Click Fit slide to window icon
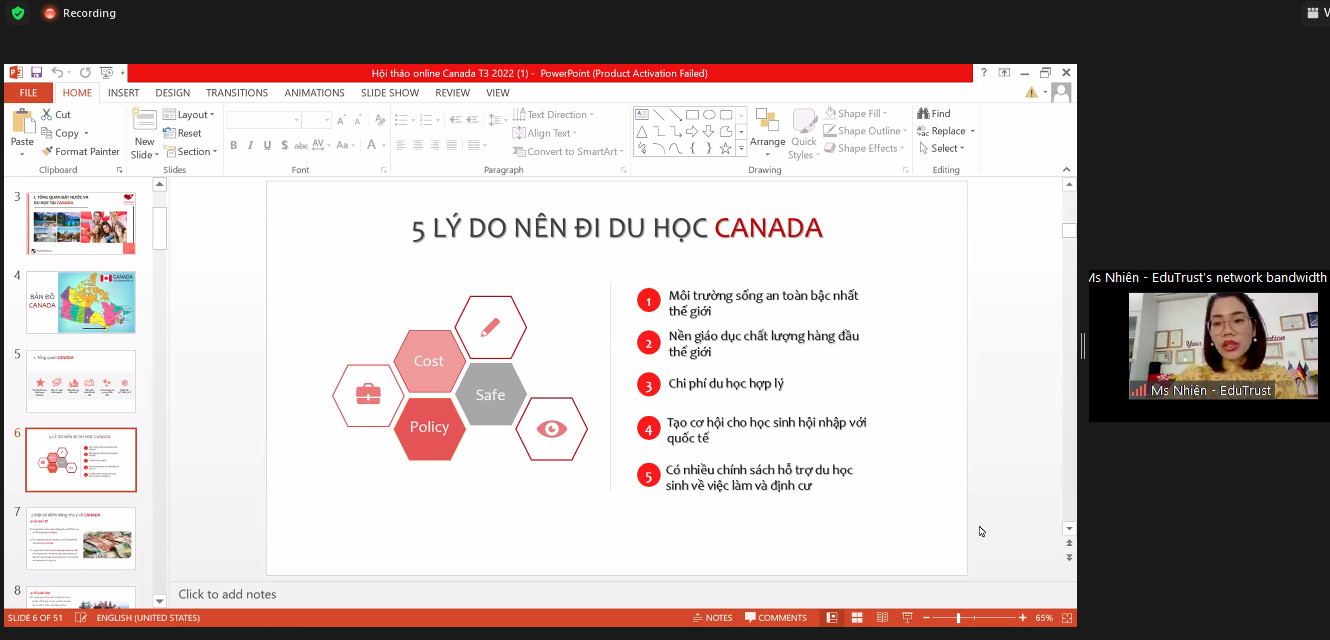Screen dimensions: 1330x640 pos(1066,618)
